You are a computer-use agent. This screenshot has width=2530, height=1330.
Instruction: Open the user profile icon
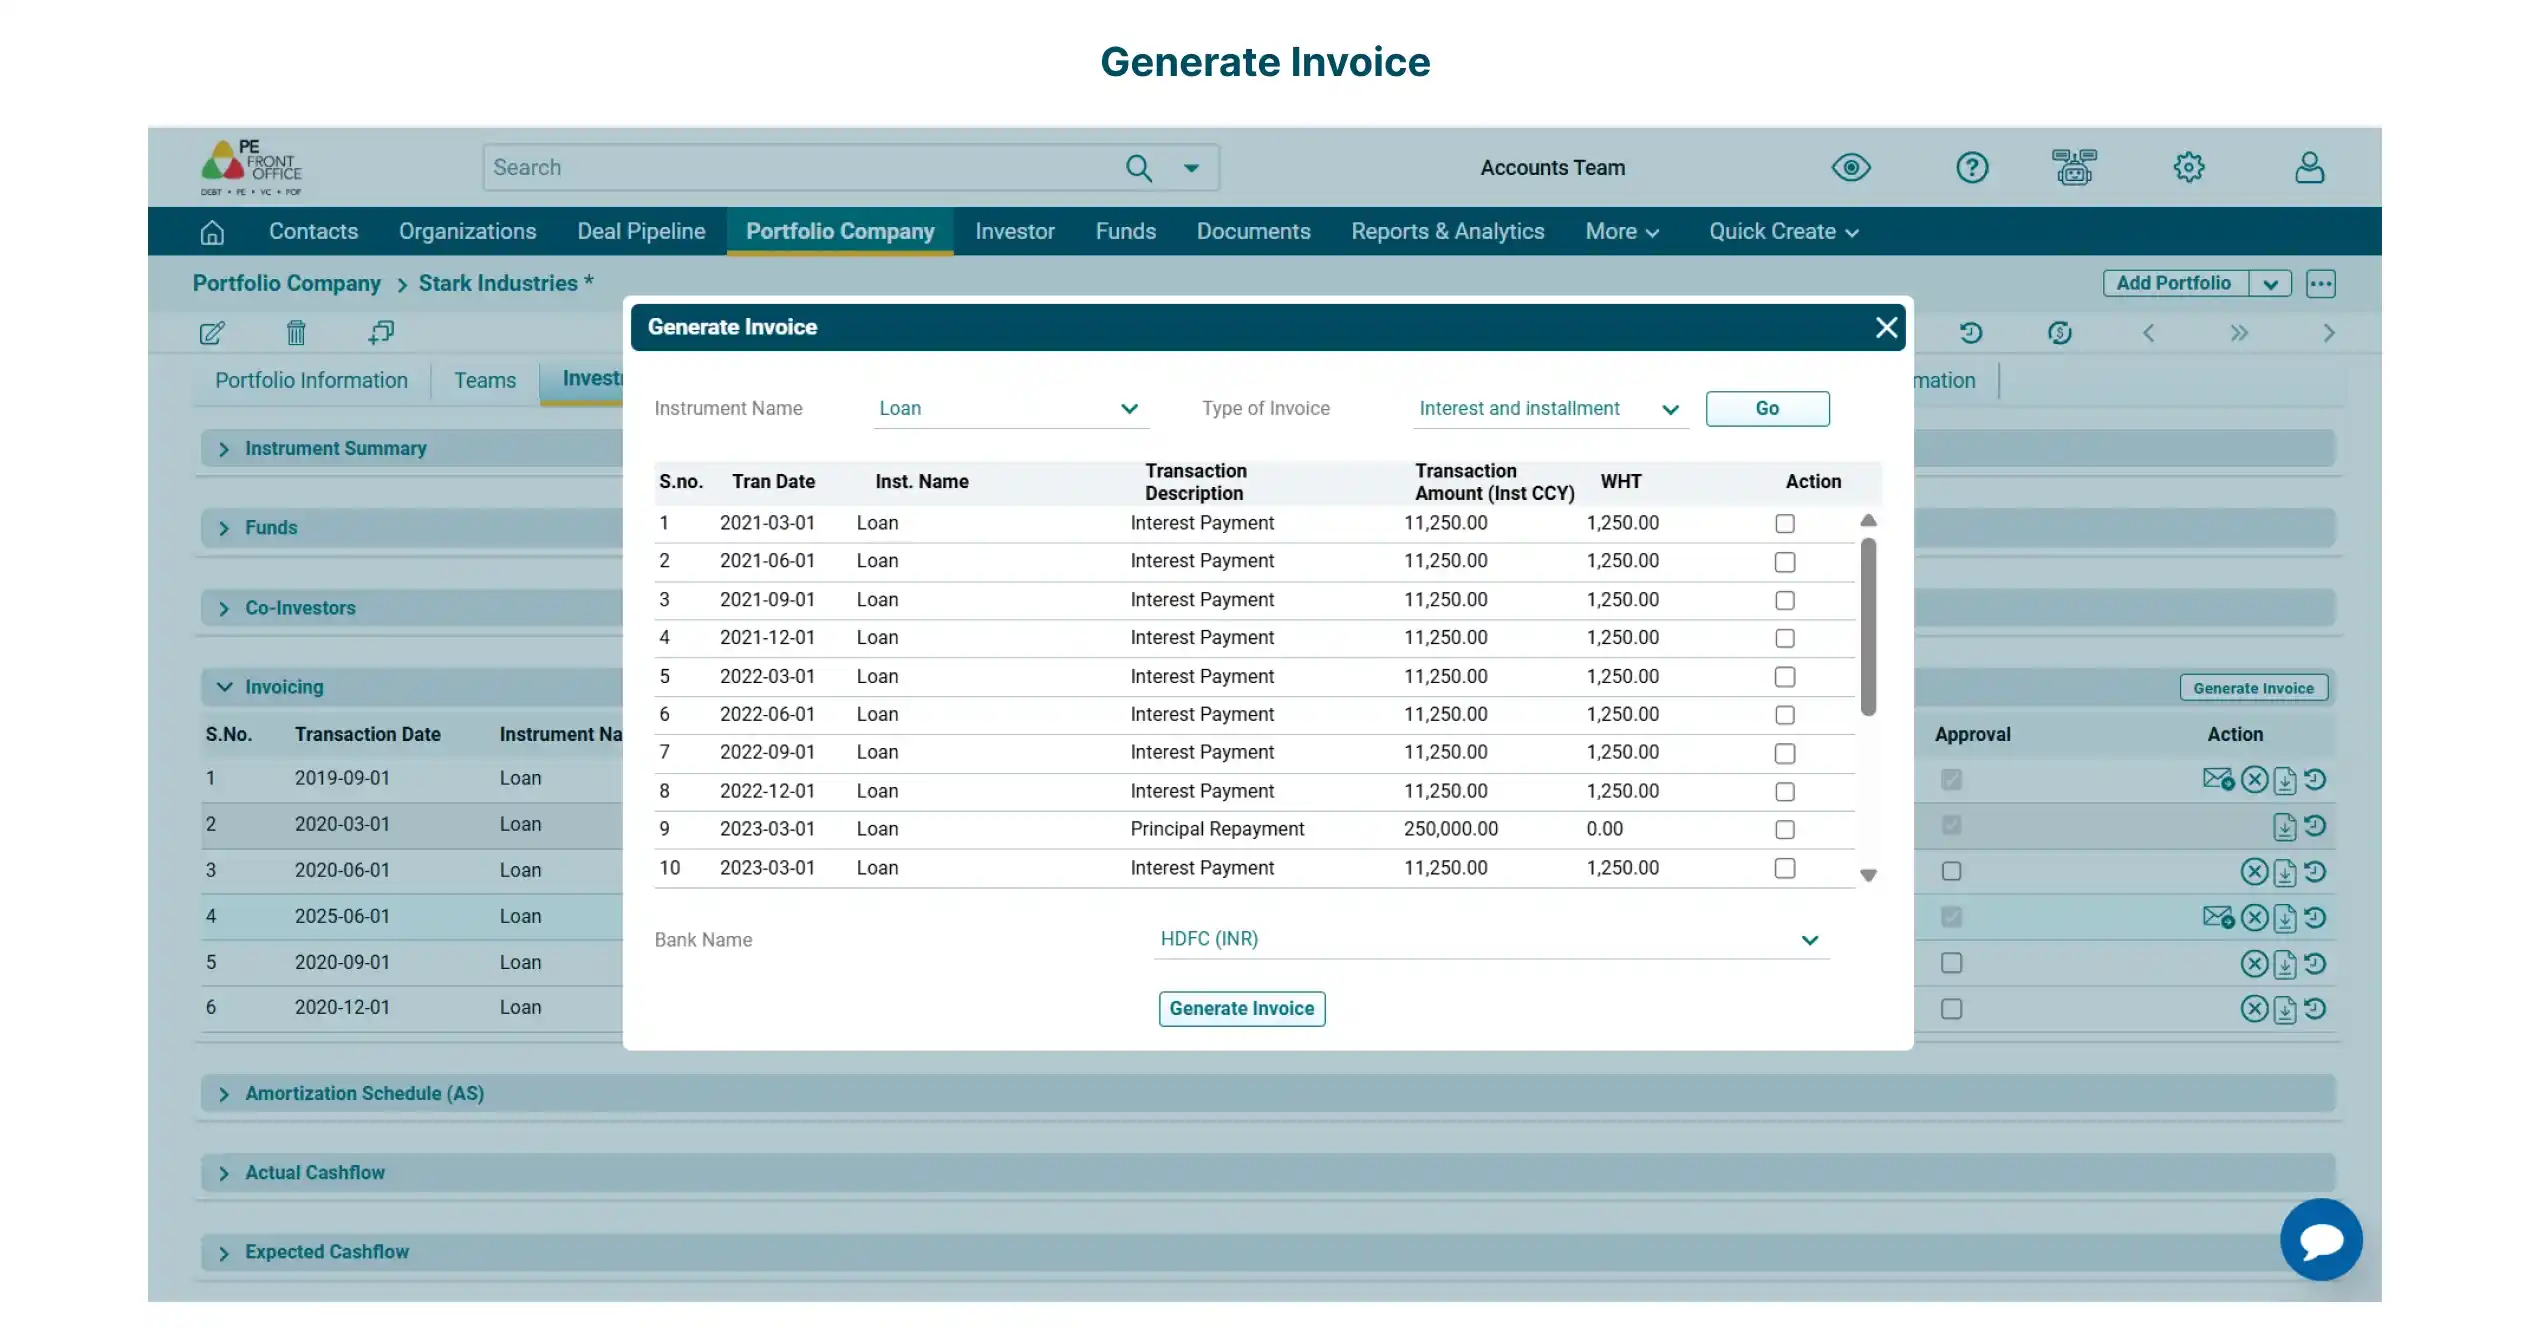(2309, 167)
